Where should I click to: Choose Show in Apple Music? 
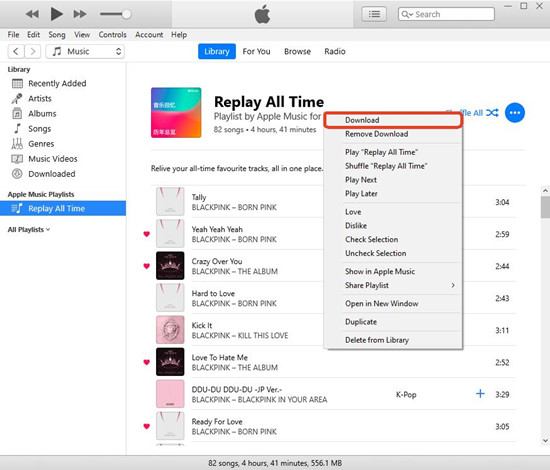[393, 271]
